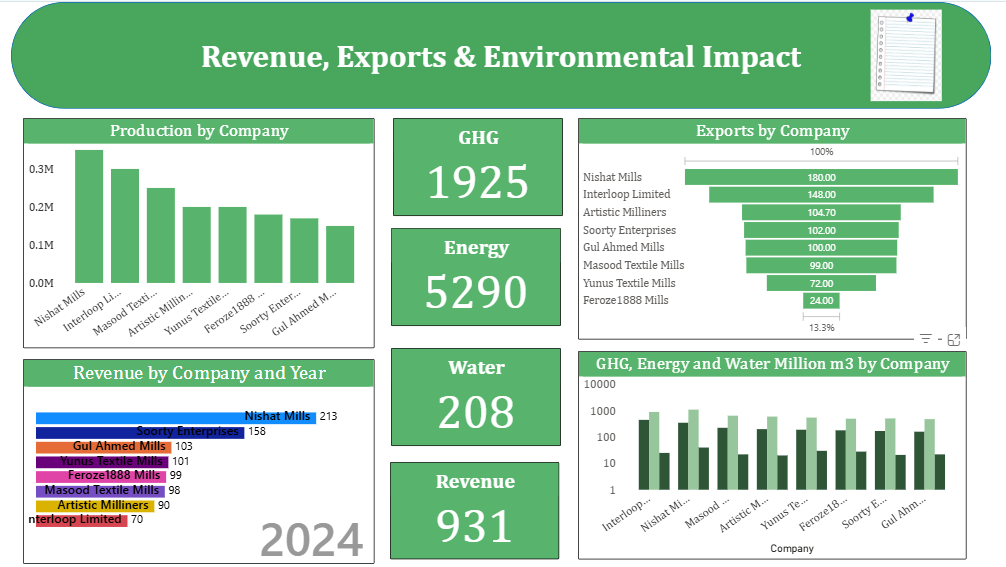Click Nishat Mills 213 revenue bar

click(175, 417)
